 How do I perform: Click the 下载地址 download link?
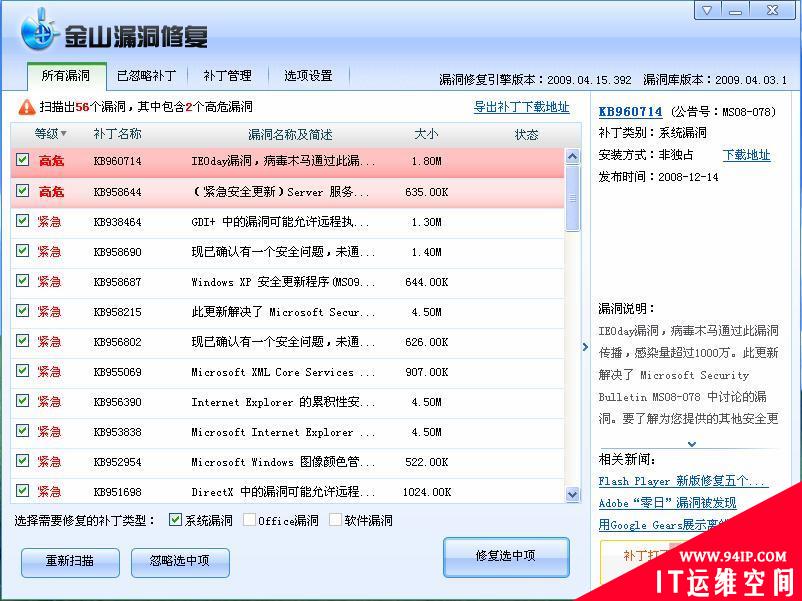(x=746, y=155)
